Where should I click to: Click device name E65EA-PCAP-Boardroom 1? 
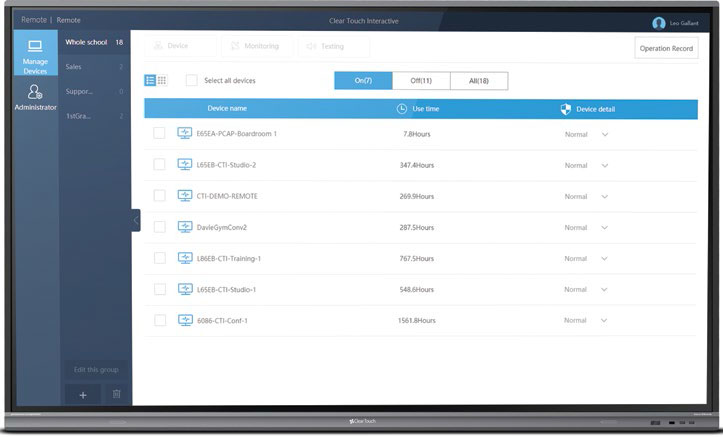coord(237,134)
